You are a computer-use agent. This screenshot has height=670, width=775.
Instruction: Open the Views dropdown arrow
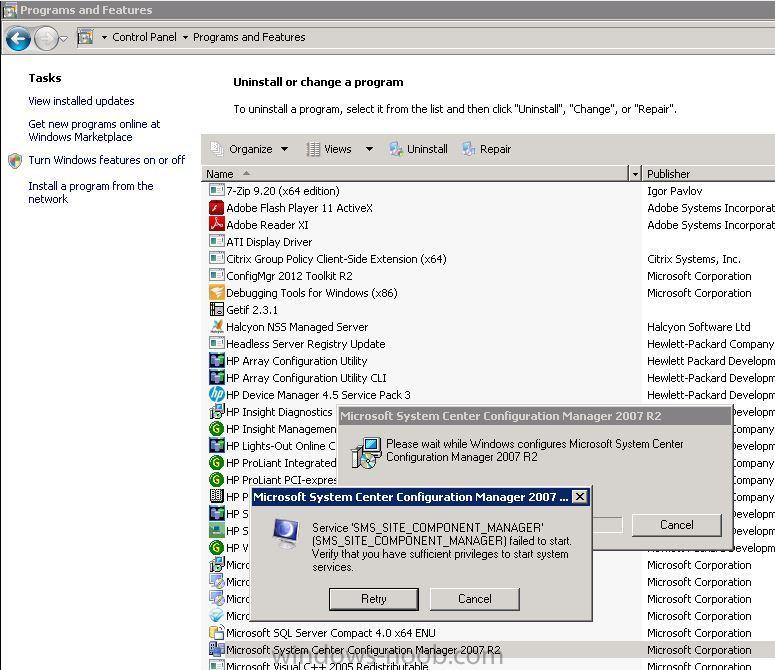click(368, 149)
